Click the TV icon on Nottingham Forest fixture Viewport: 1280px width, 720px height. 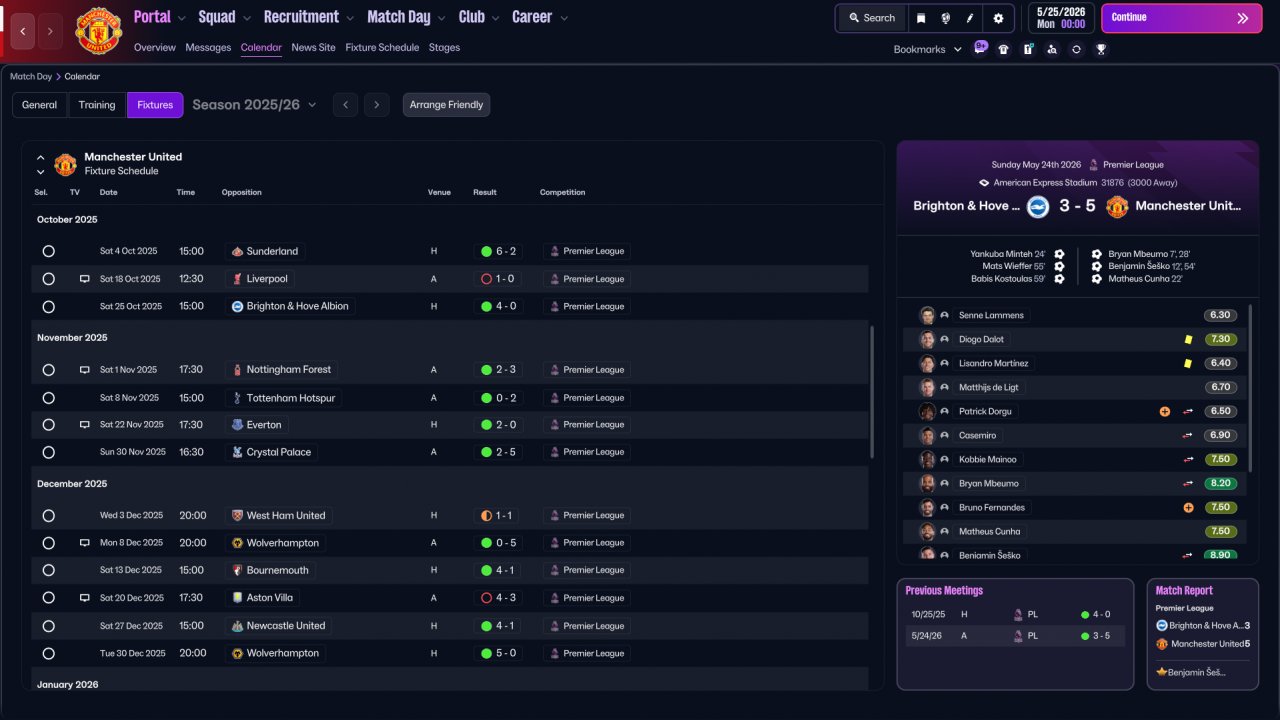85,370
